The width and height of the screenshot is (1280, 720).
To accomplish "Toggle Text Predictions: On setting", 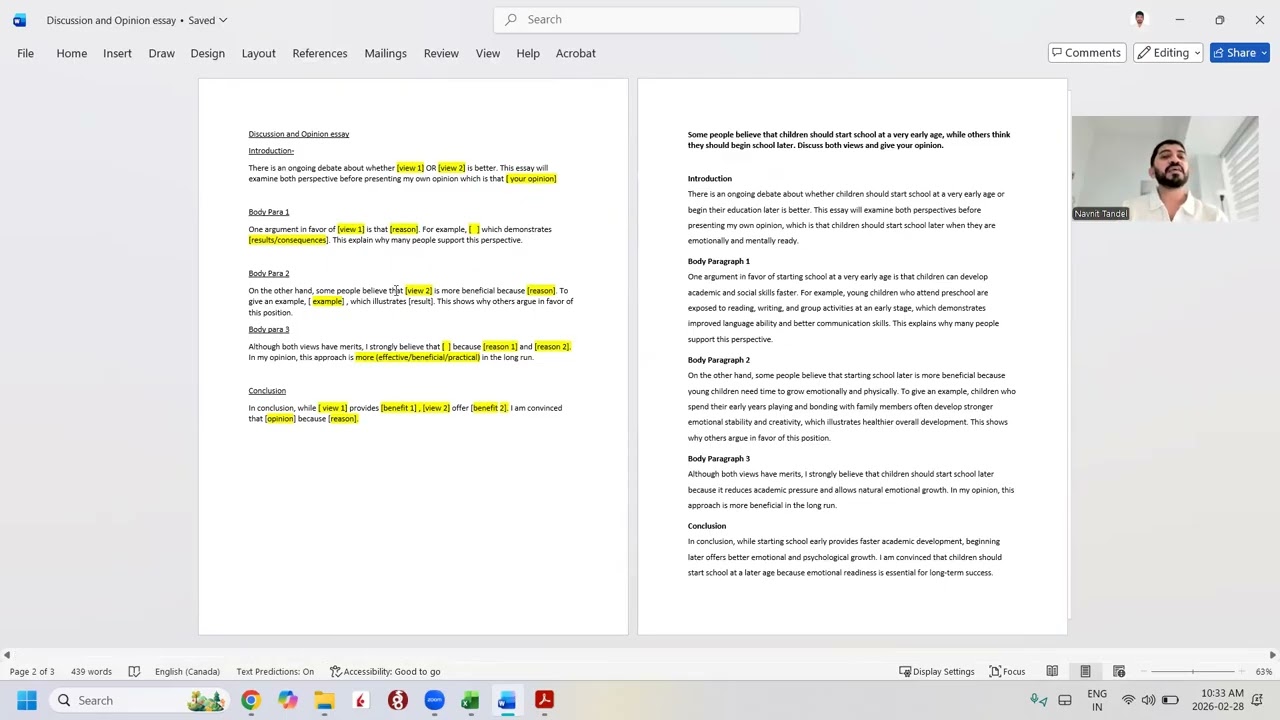I will (275, 671).
